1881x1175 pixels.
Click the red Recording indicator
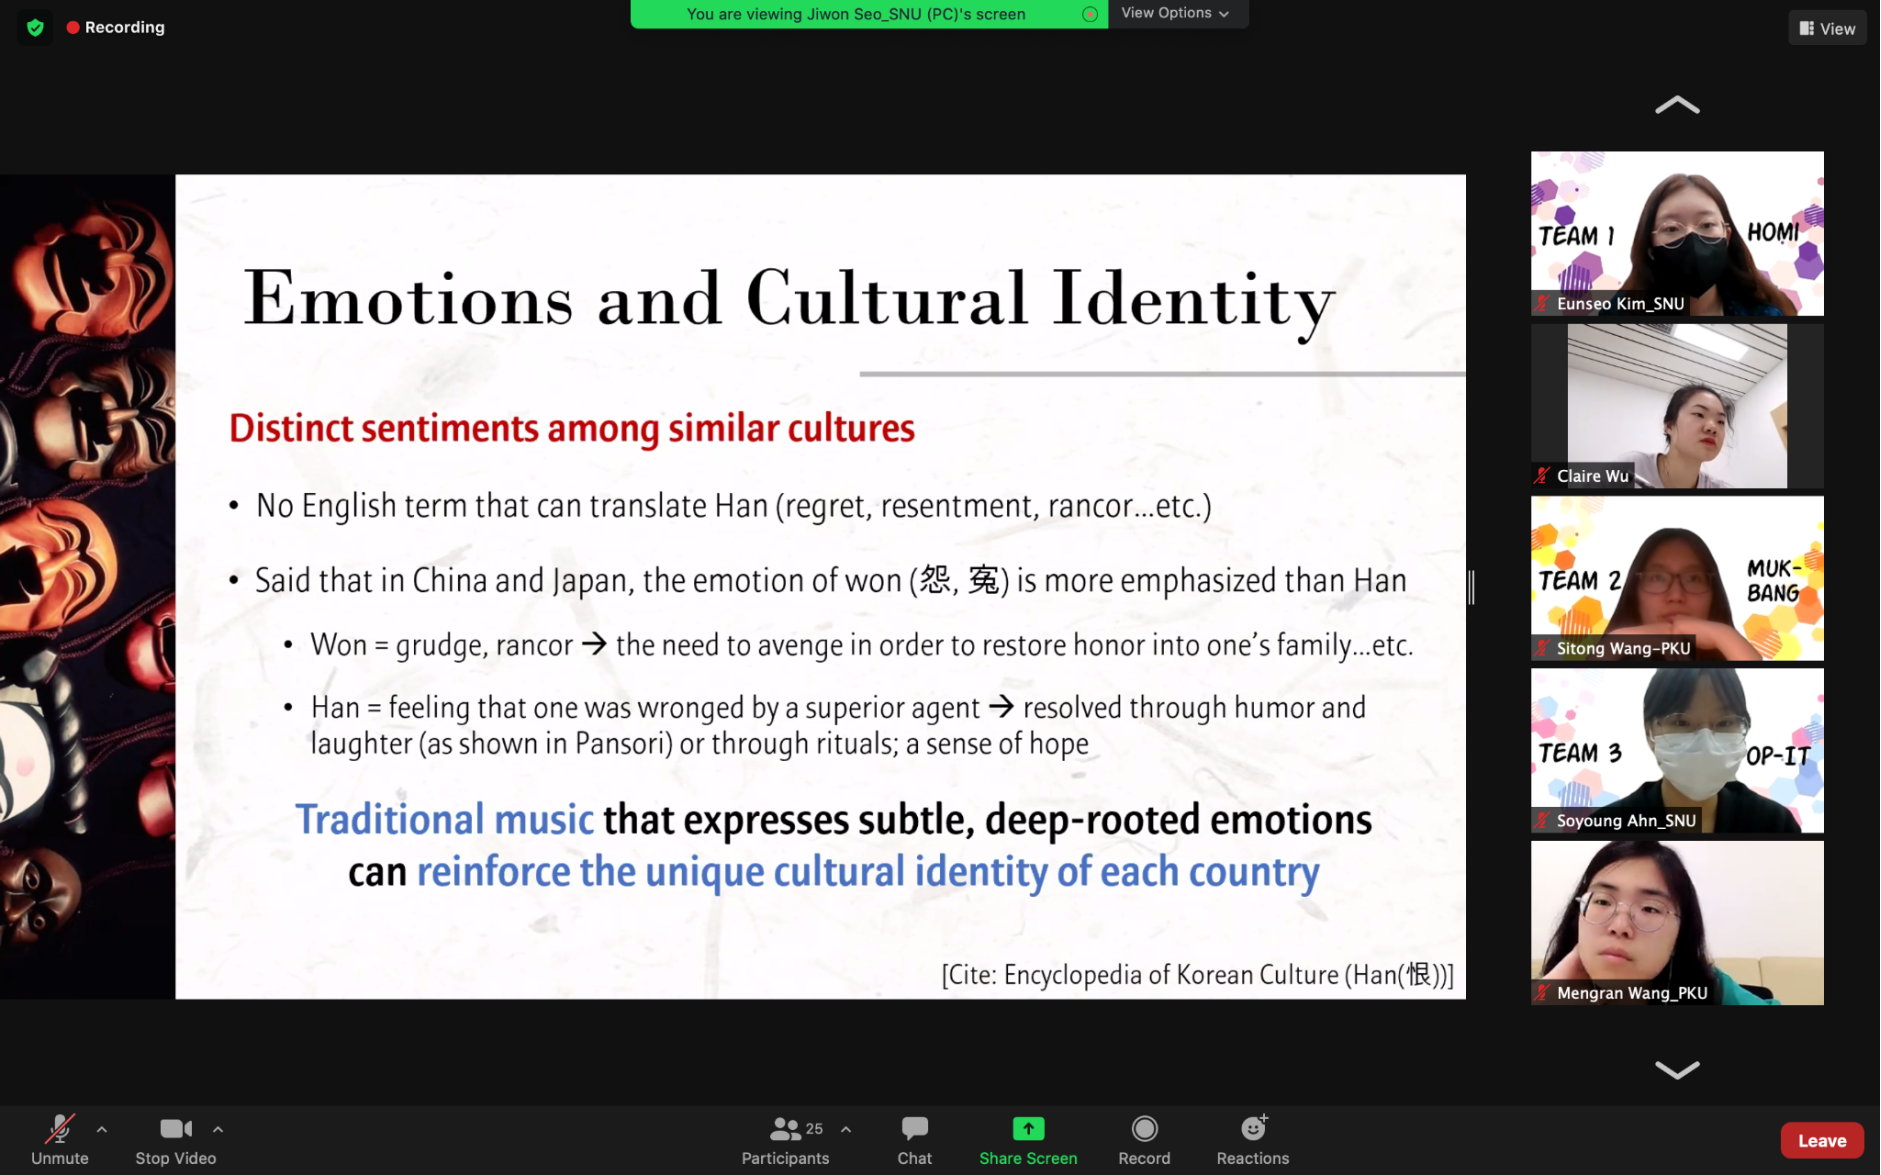click(116, 27)
